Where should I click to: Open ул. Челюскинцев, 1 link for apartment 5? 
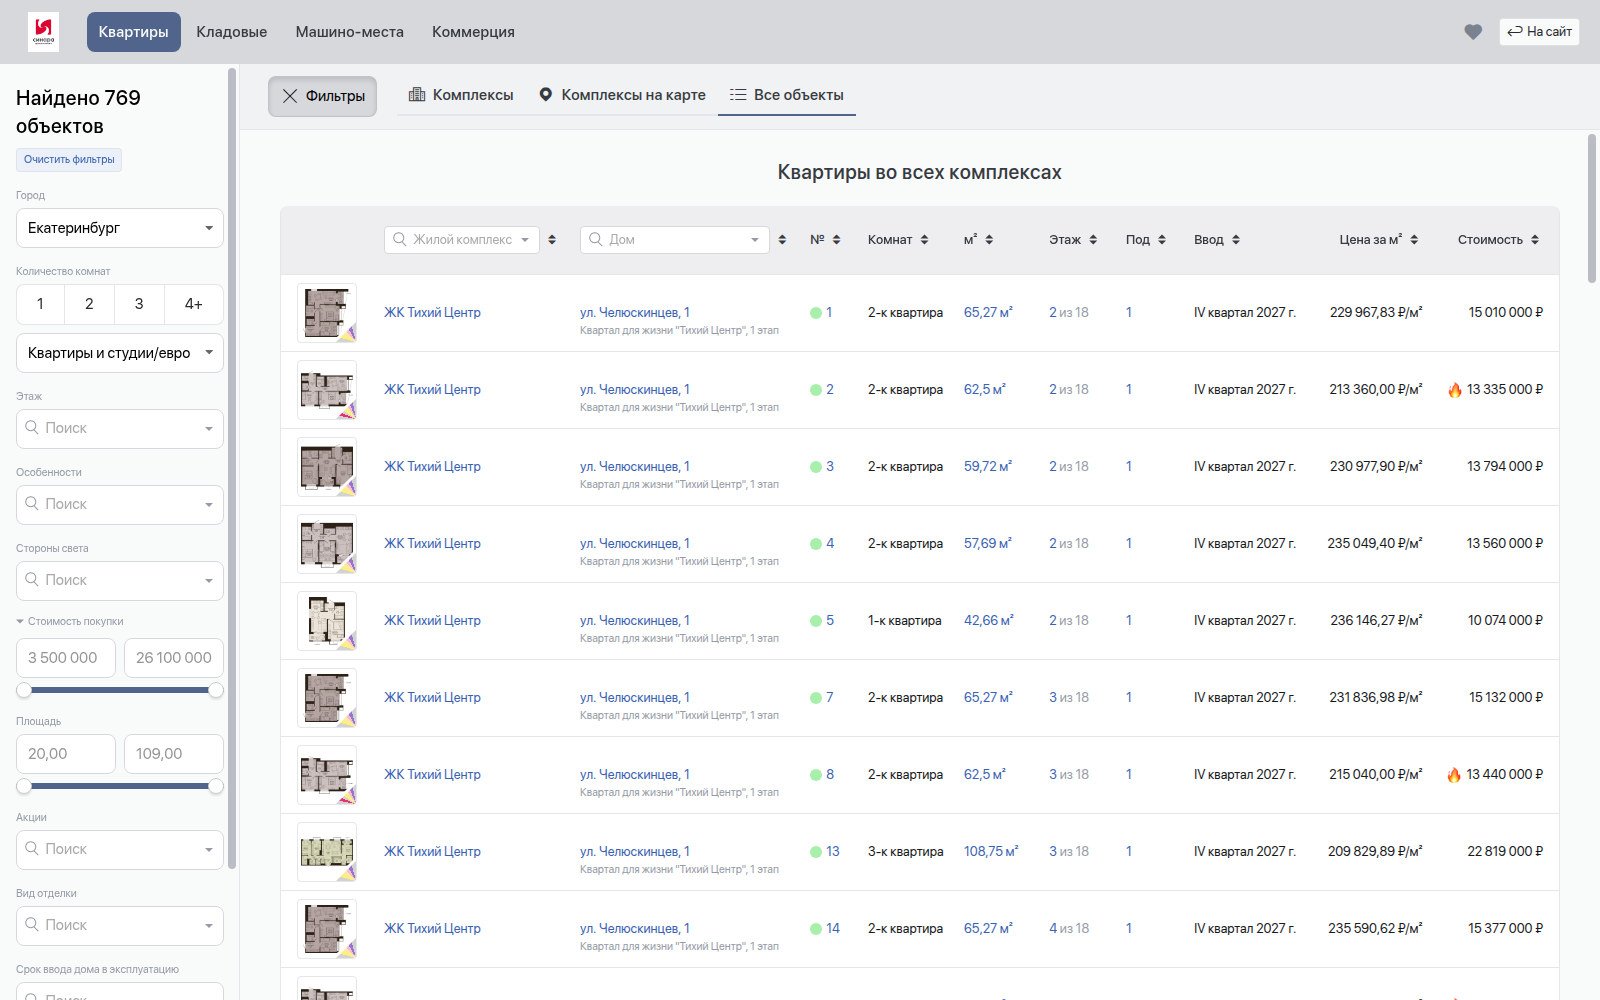(x=635, y=621)
